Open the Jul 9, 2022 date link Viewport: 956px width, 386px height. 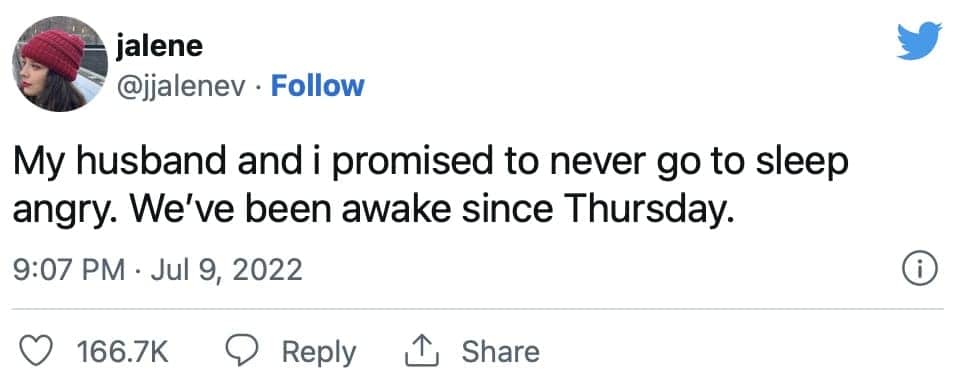(x=226, y=270)
